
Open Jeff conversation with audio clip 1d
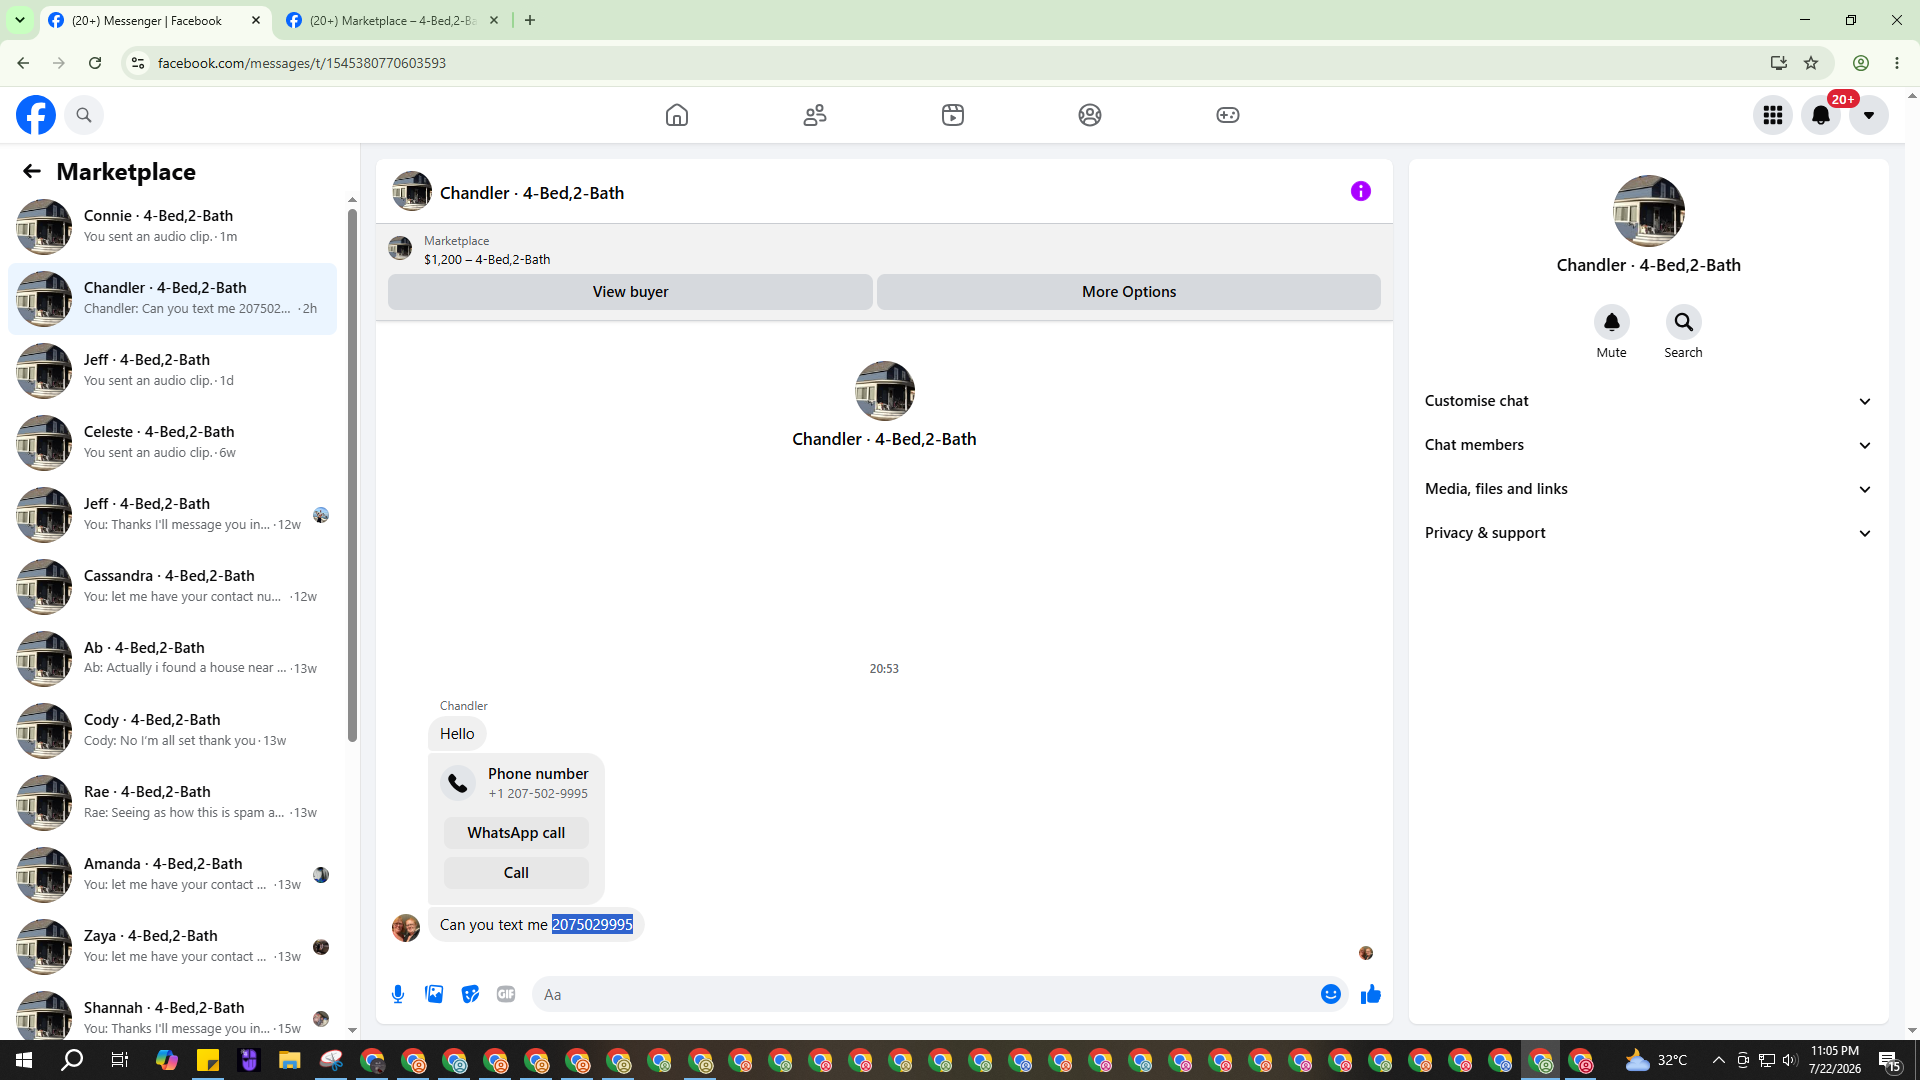pyautogui.click(x=172, y=370)
